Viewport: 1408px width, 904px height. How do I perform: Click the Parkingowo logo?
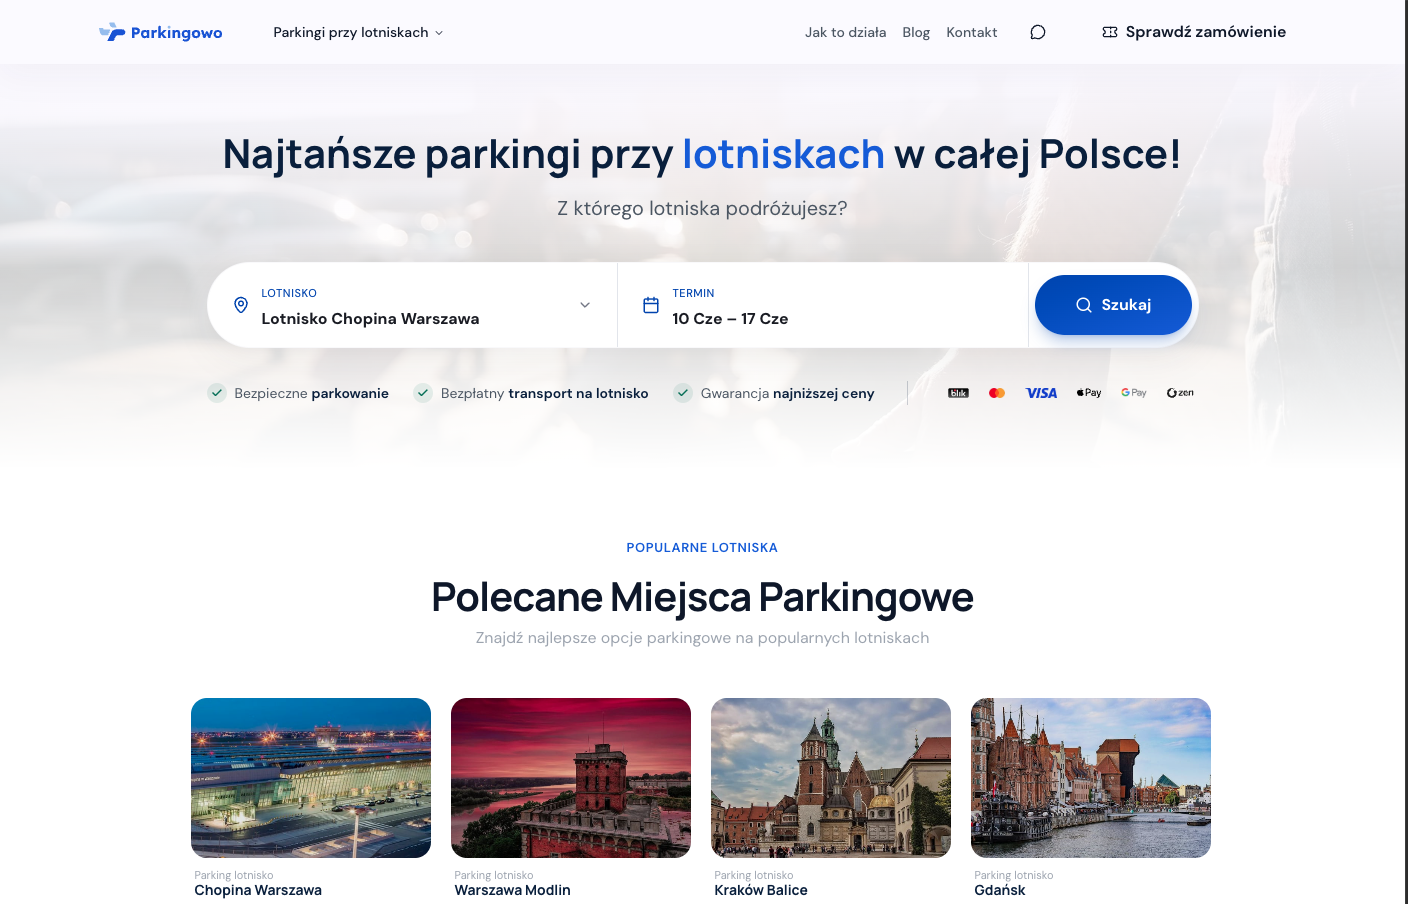click(x=161, y=32)
